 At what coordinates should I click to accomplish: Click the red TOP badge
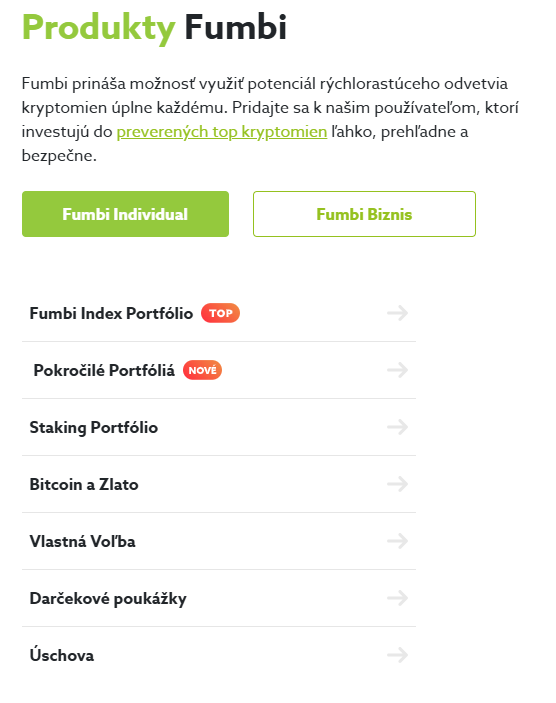220,313
